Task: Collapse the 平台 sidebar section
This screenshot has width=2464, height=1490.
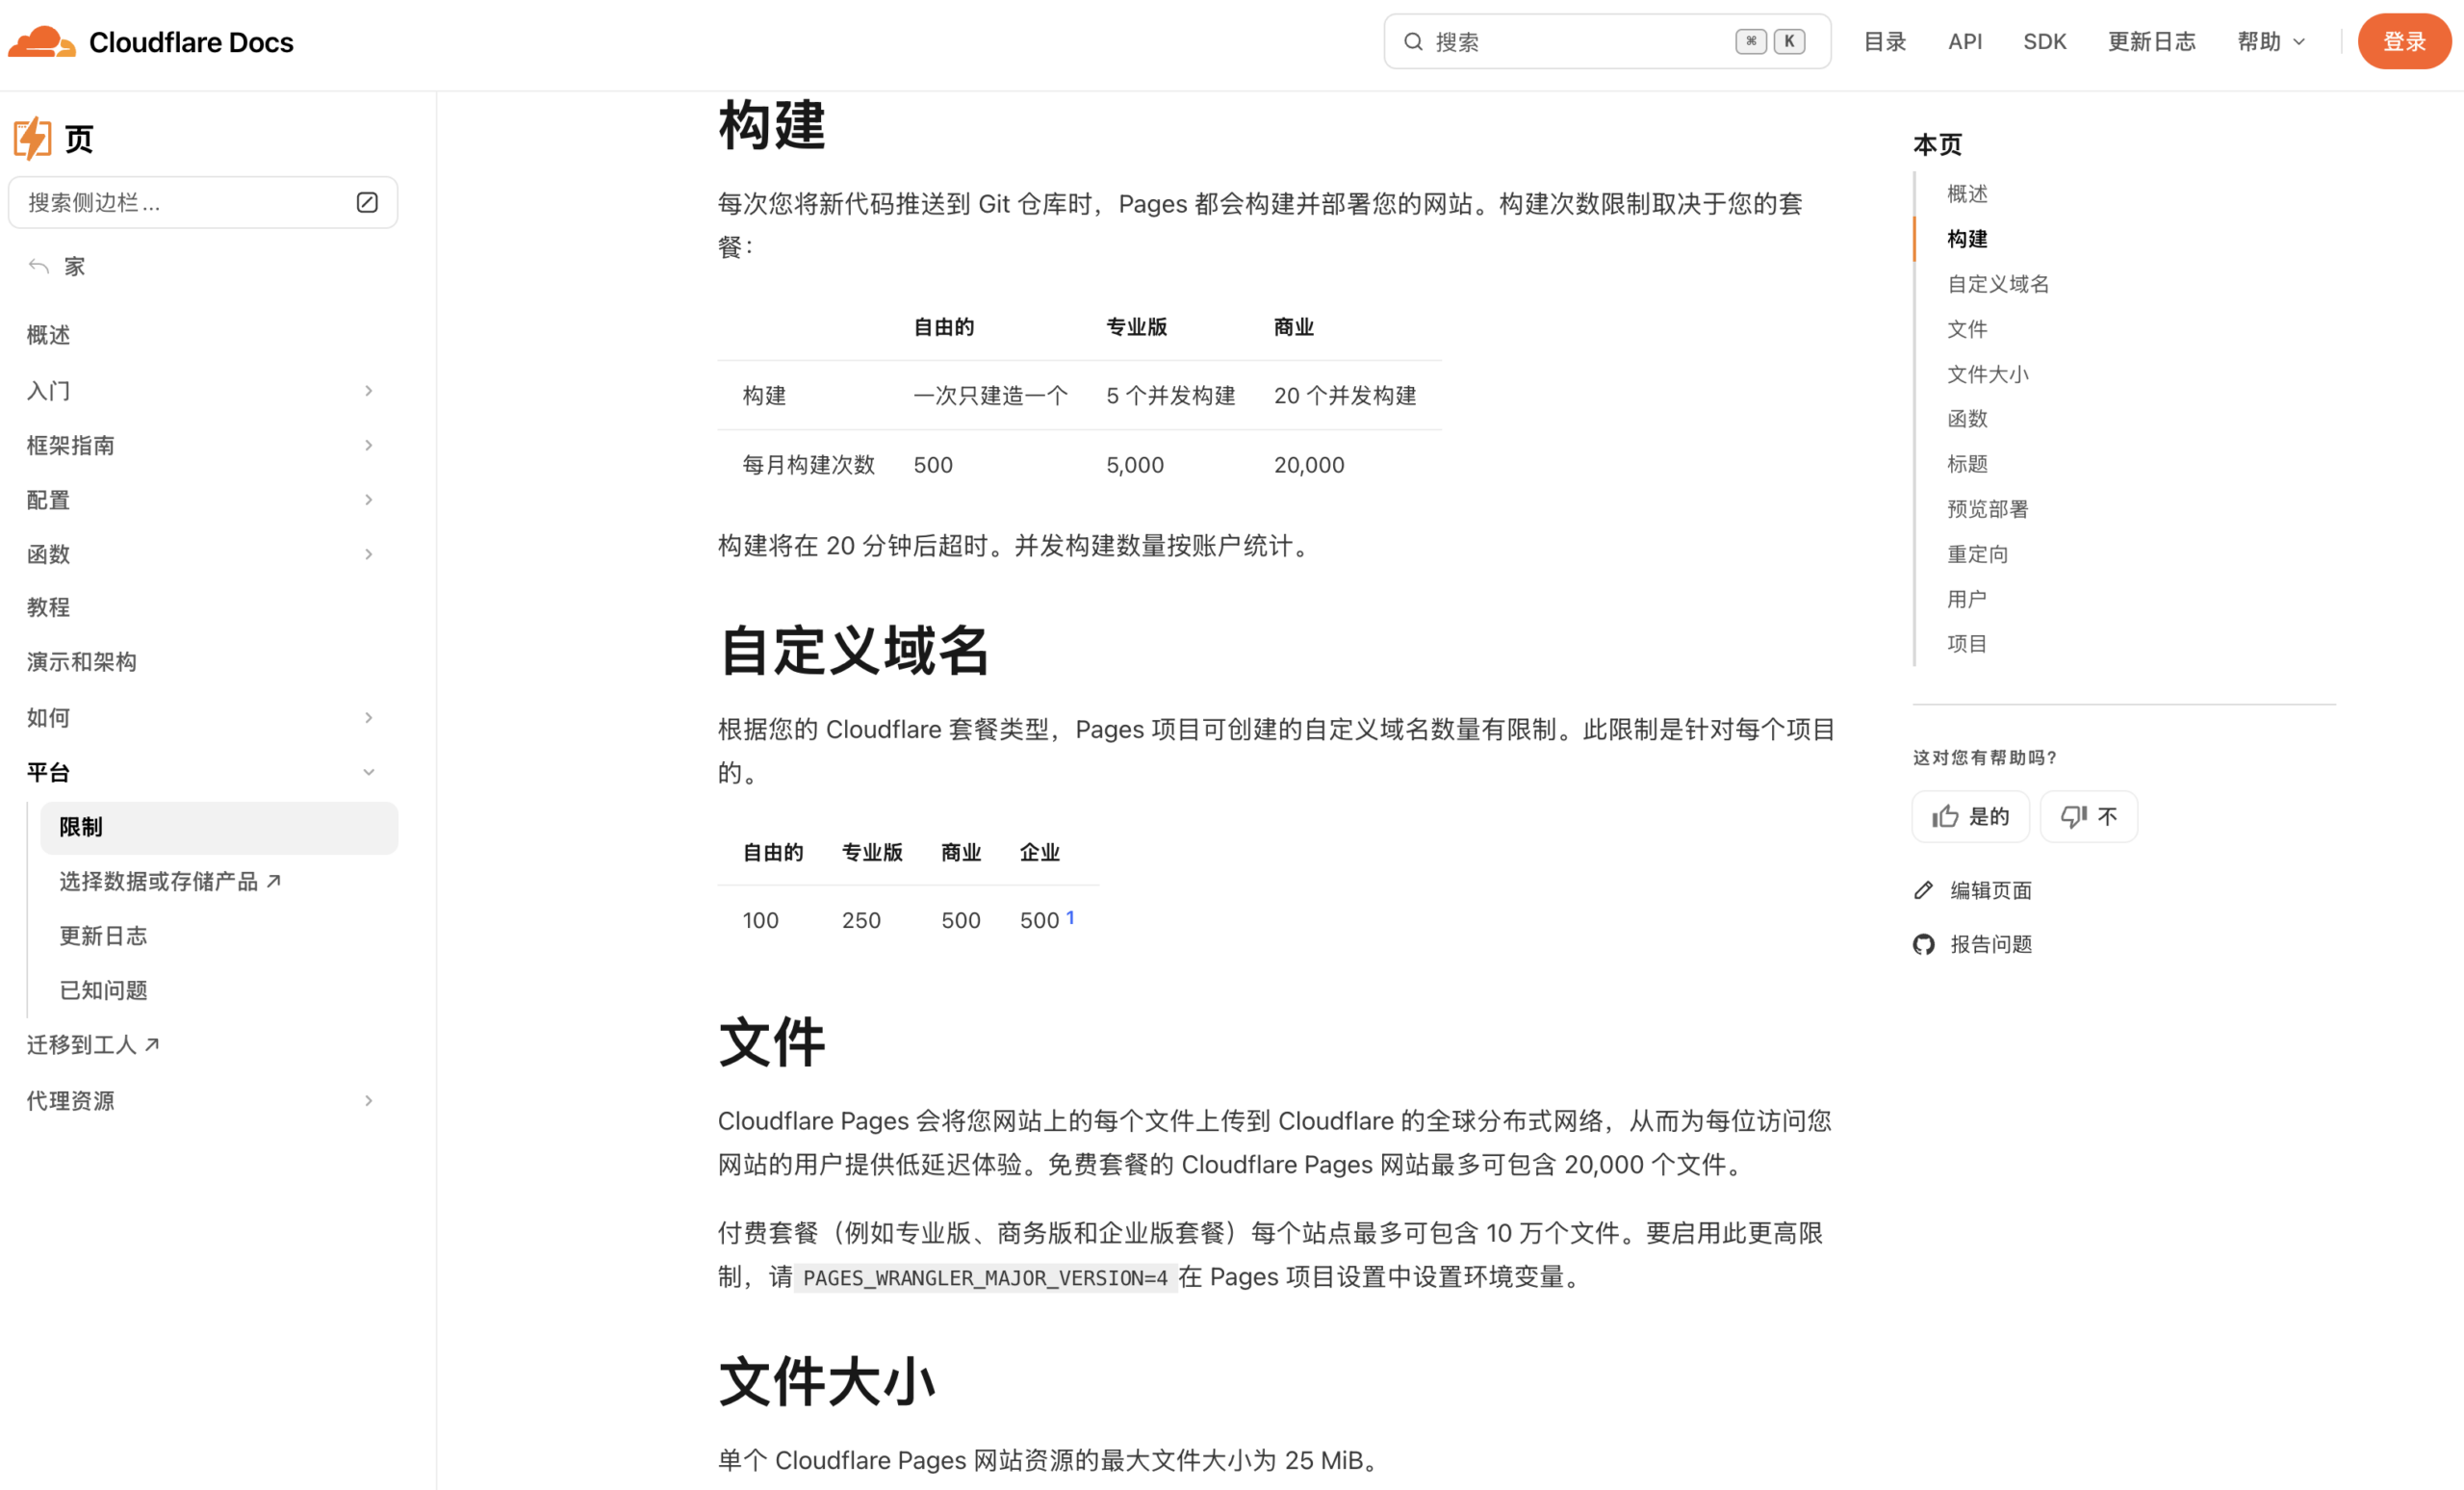Action: (x=369, y=772)
